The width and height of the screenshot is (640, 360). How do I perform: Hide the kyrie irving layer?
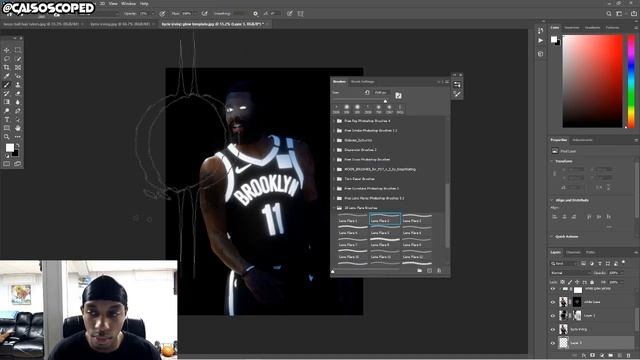pos(553,329)
